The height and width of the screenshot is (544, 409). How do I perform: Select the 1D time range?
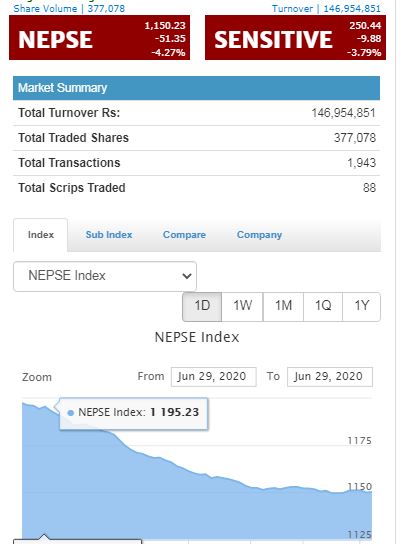(202, 306)
